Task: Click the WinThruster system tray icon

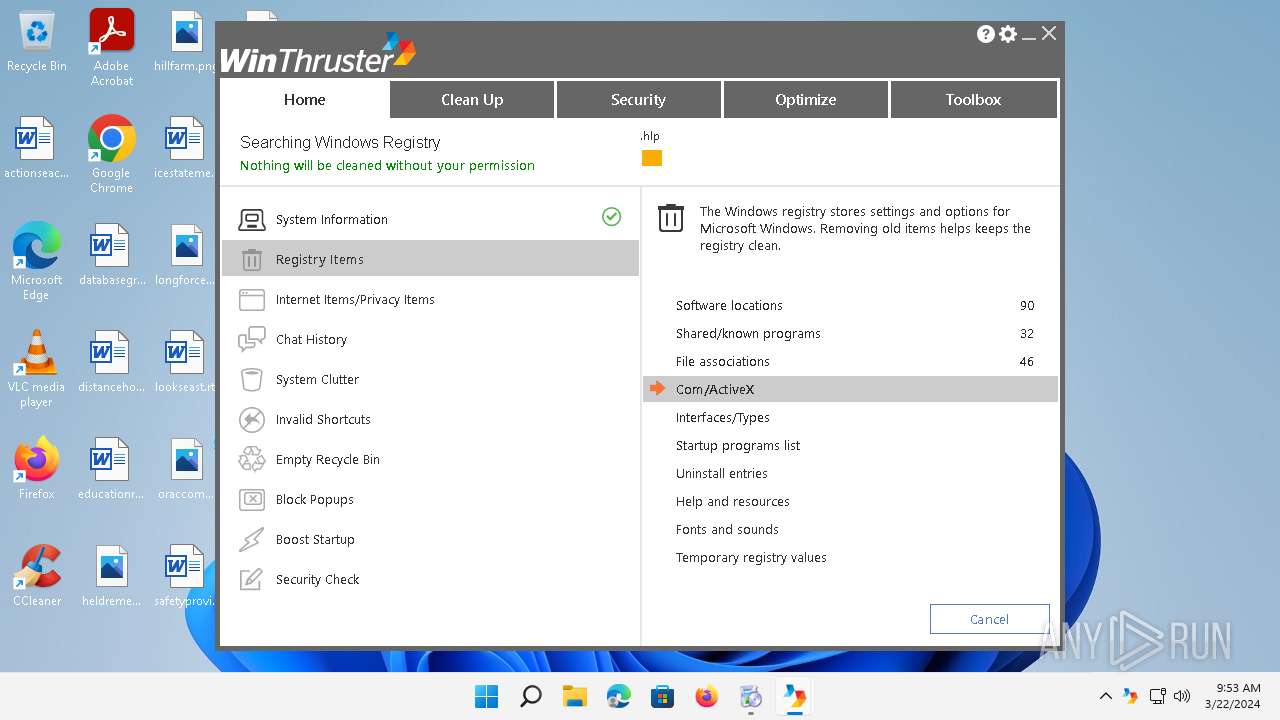Action: (1131, 696)
